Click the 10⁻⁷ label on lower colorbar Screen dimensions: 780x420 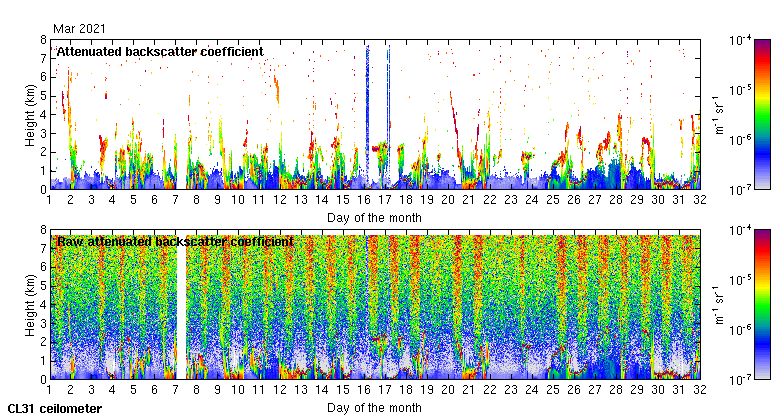tap(742, 379)
